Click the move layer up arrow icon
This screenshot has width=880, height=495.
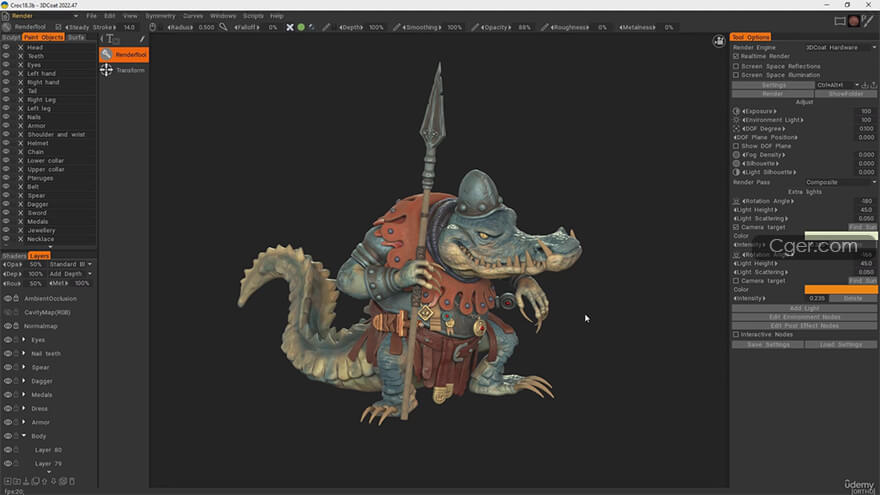[44, 481]
